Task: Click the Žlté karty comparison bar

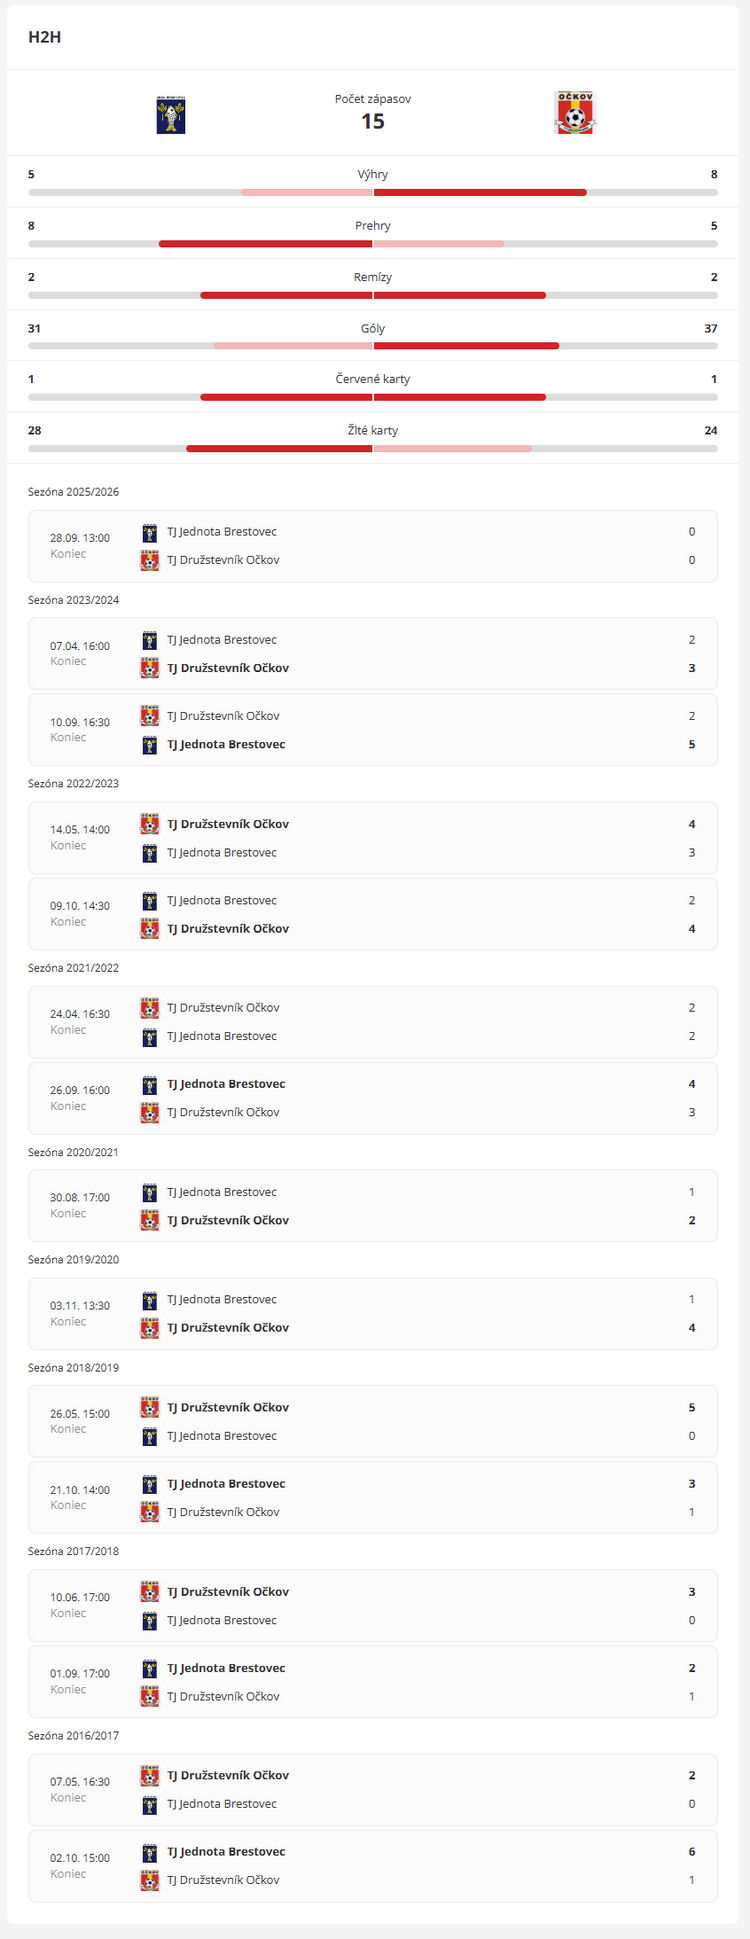Action: pyautogui.click(x=373, y=448)
